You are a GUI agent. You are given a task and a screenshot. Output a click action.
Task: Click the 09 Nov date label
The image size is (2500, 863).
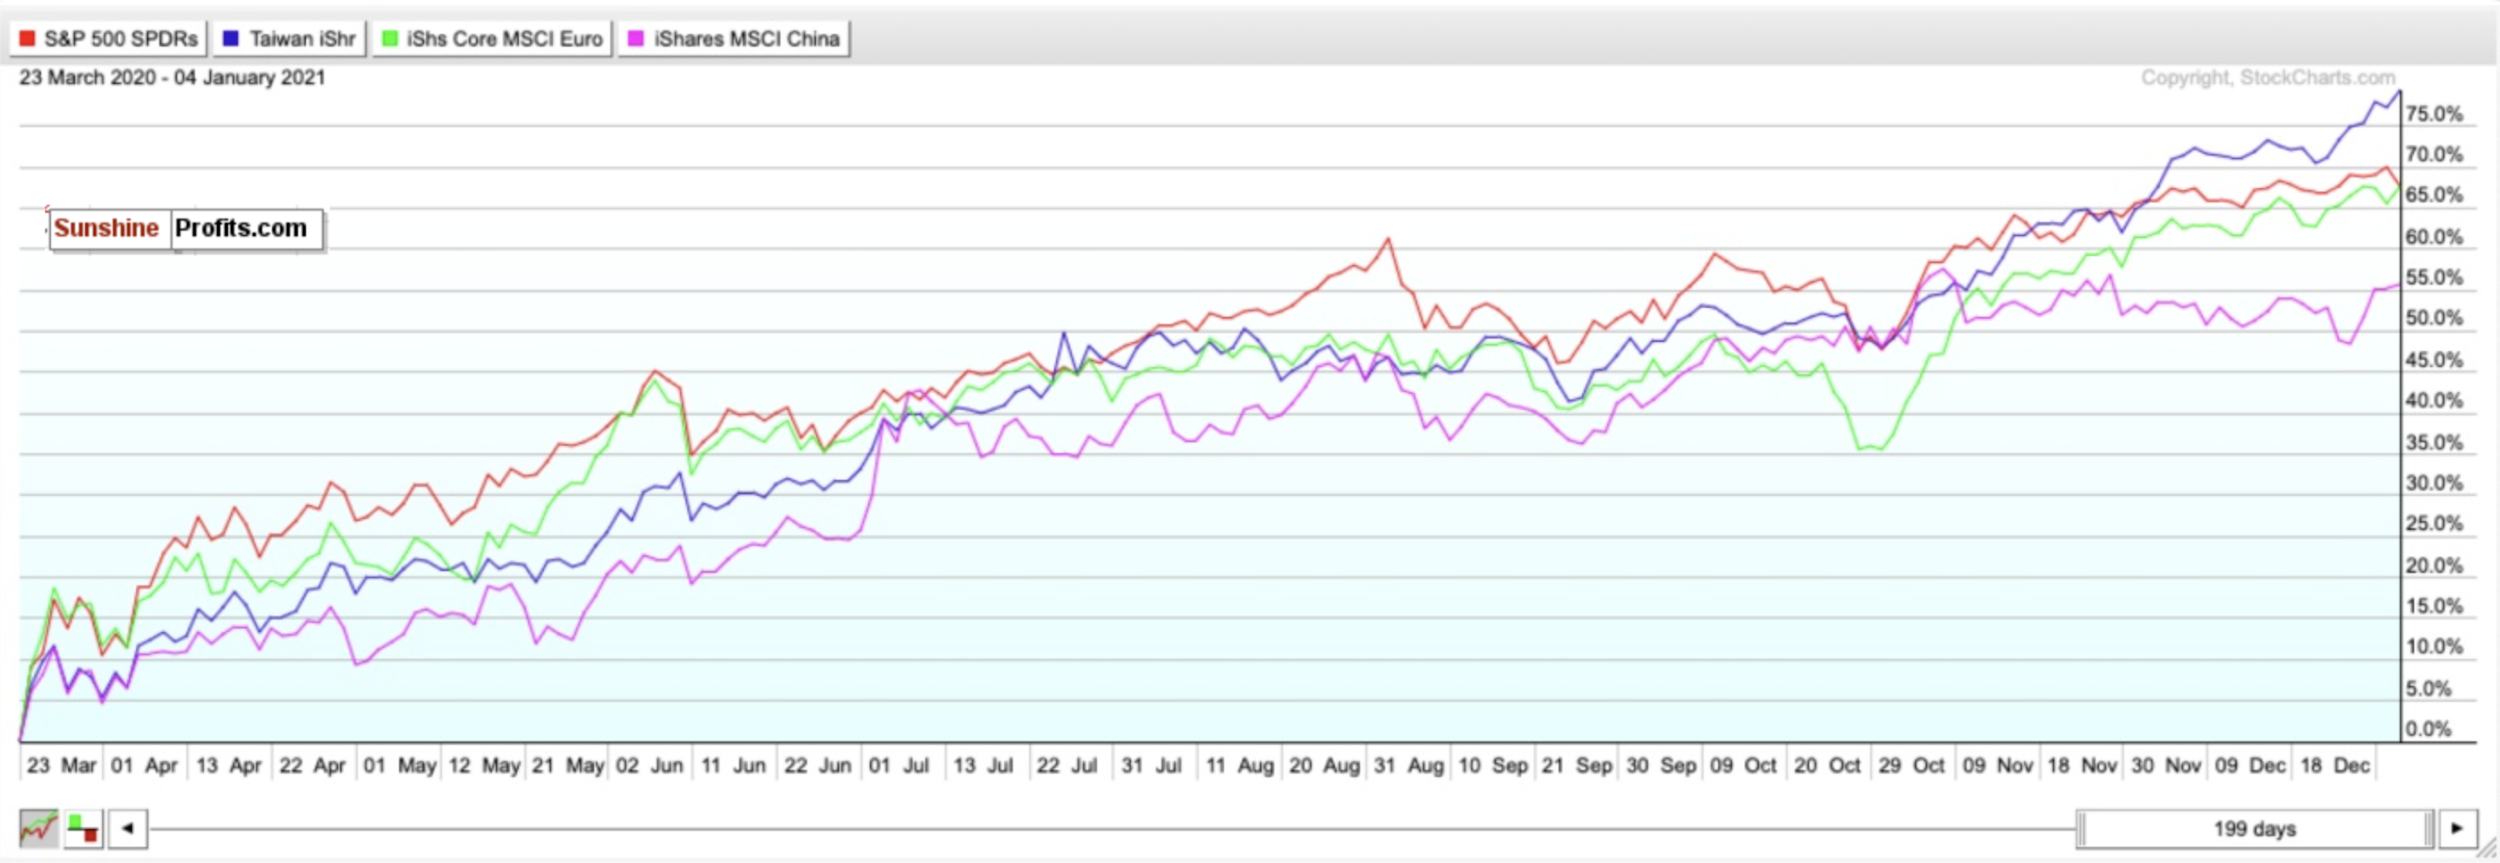coord(1998,765)
